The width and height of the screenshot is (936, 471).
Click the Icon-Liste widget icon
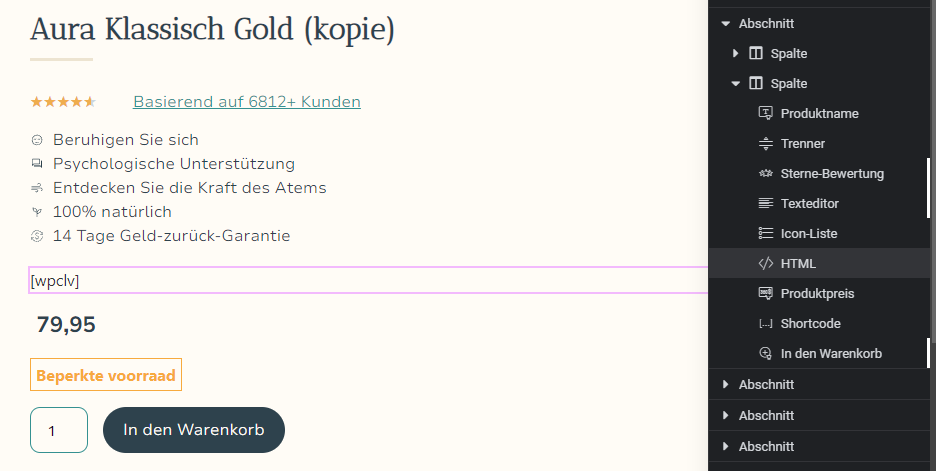[766, 233]
